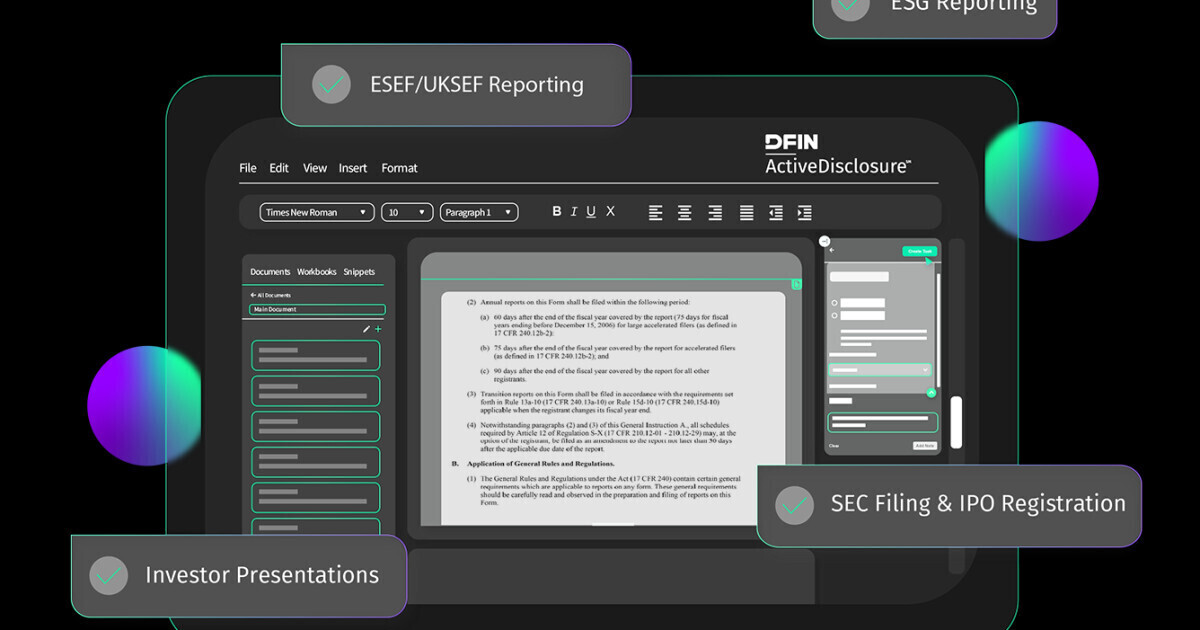
Task: Switch to the Snippets tab
Action: (359, 272)
